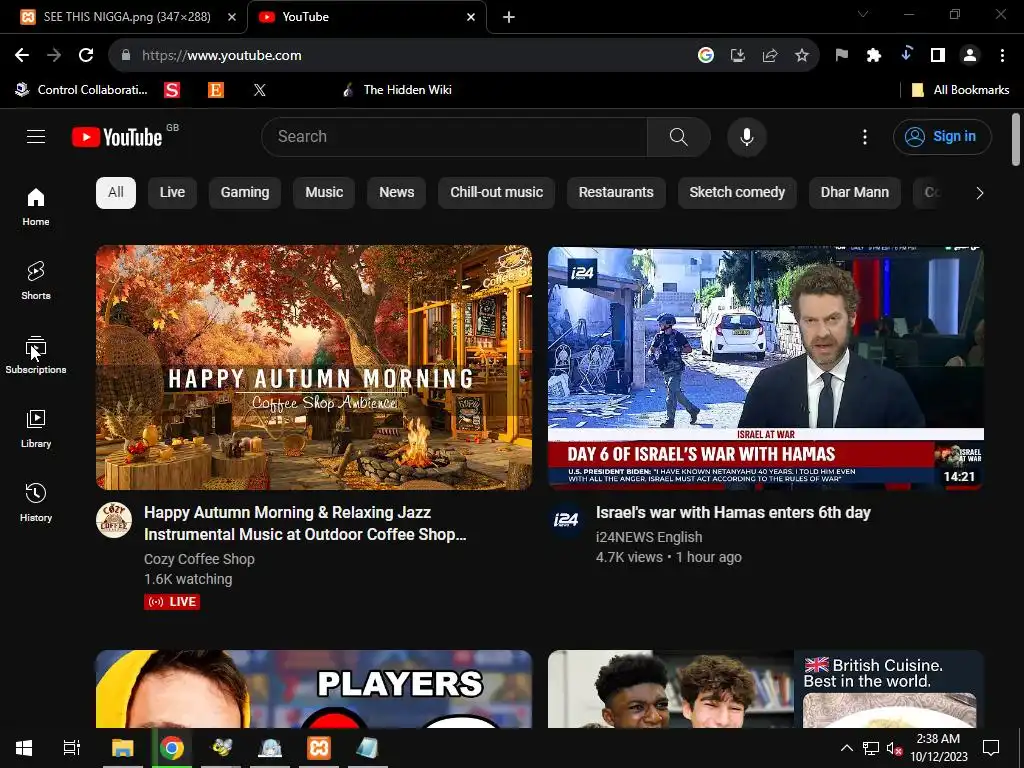The height and width of the screenshot is (768, 1024).
Task: Click the browser address bar URL
Action: coord(222,56)
